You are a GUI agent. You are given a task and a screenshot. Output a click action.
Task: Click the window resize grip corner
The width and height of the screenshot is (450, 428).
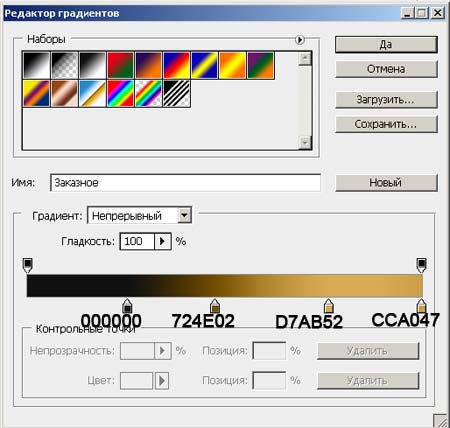(440, 421)
